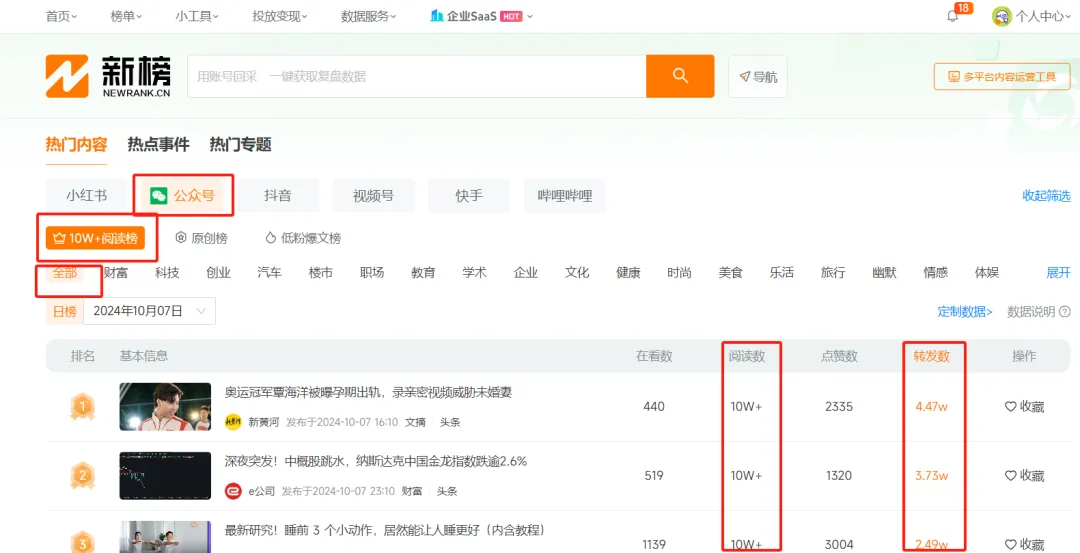Click the rank 1 medal badge

pos(82,407)
